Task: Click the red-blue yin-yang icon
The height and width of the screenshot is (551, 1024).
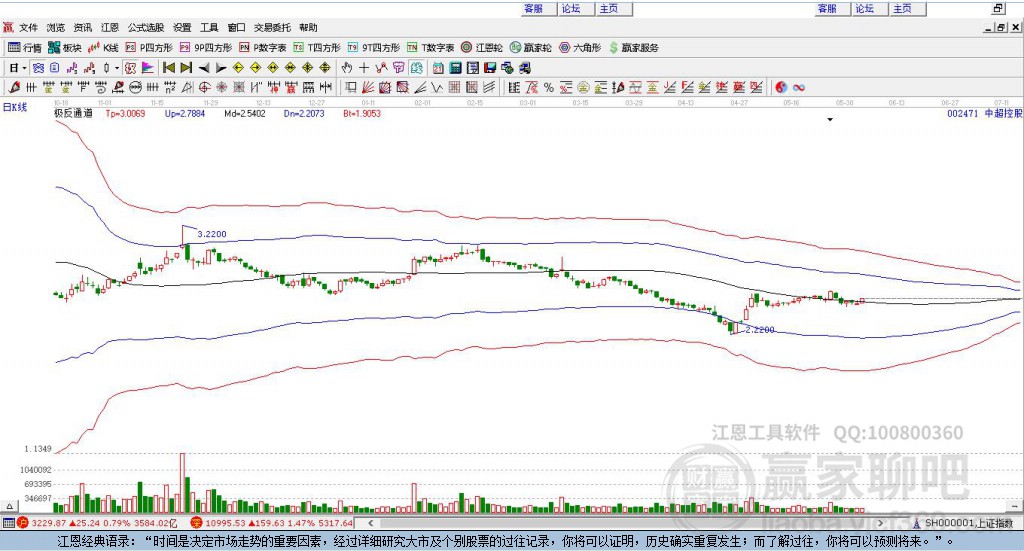Action: [781, 87]
